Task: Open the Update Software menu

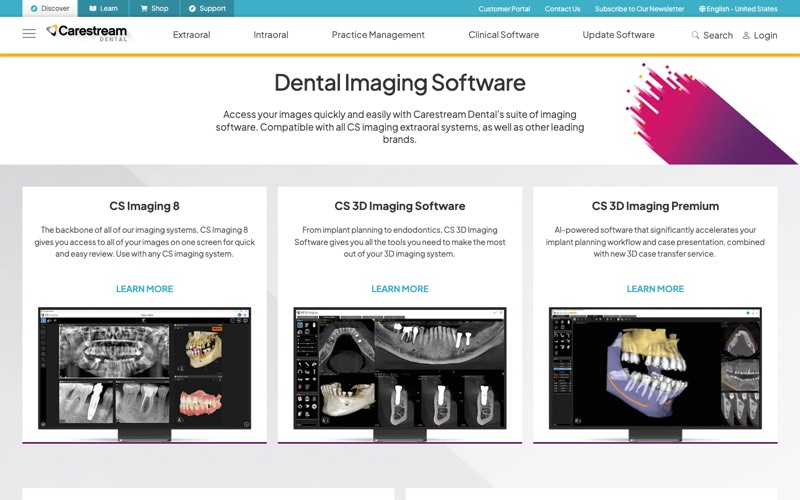Action: (618, 35)
